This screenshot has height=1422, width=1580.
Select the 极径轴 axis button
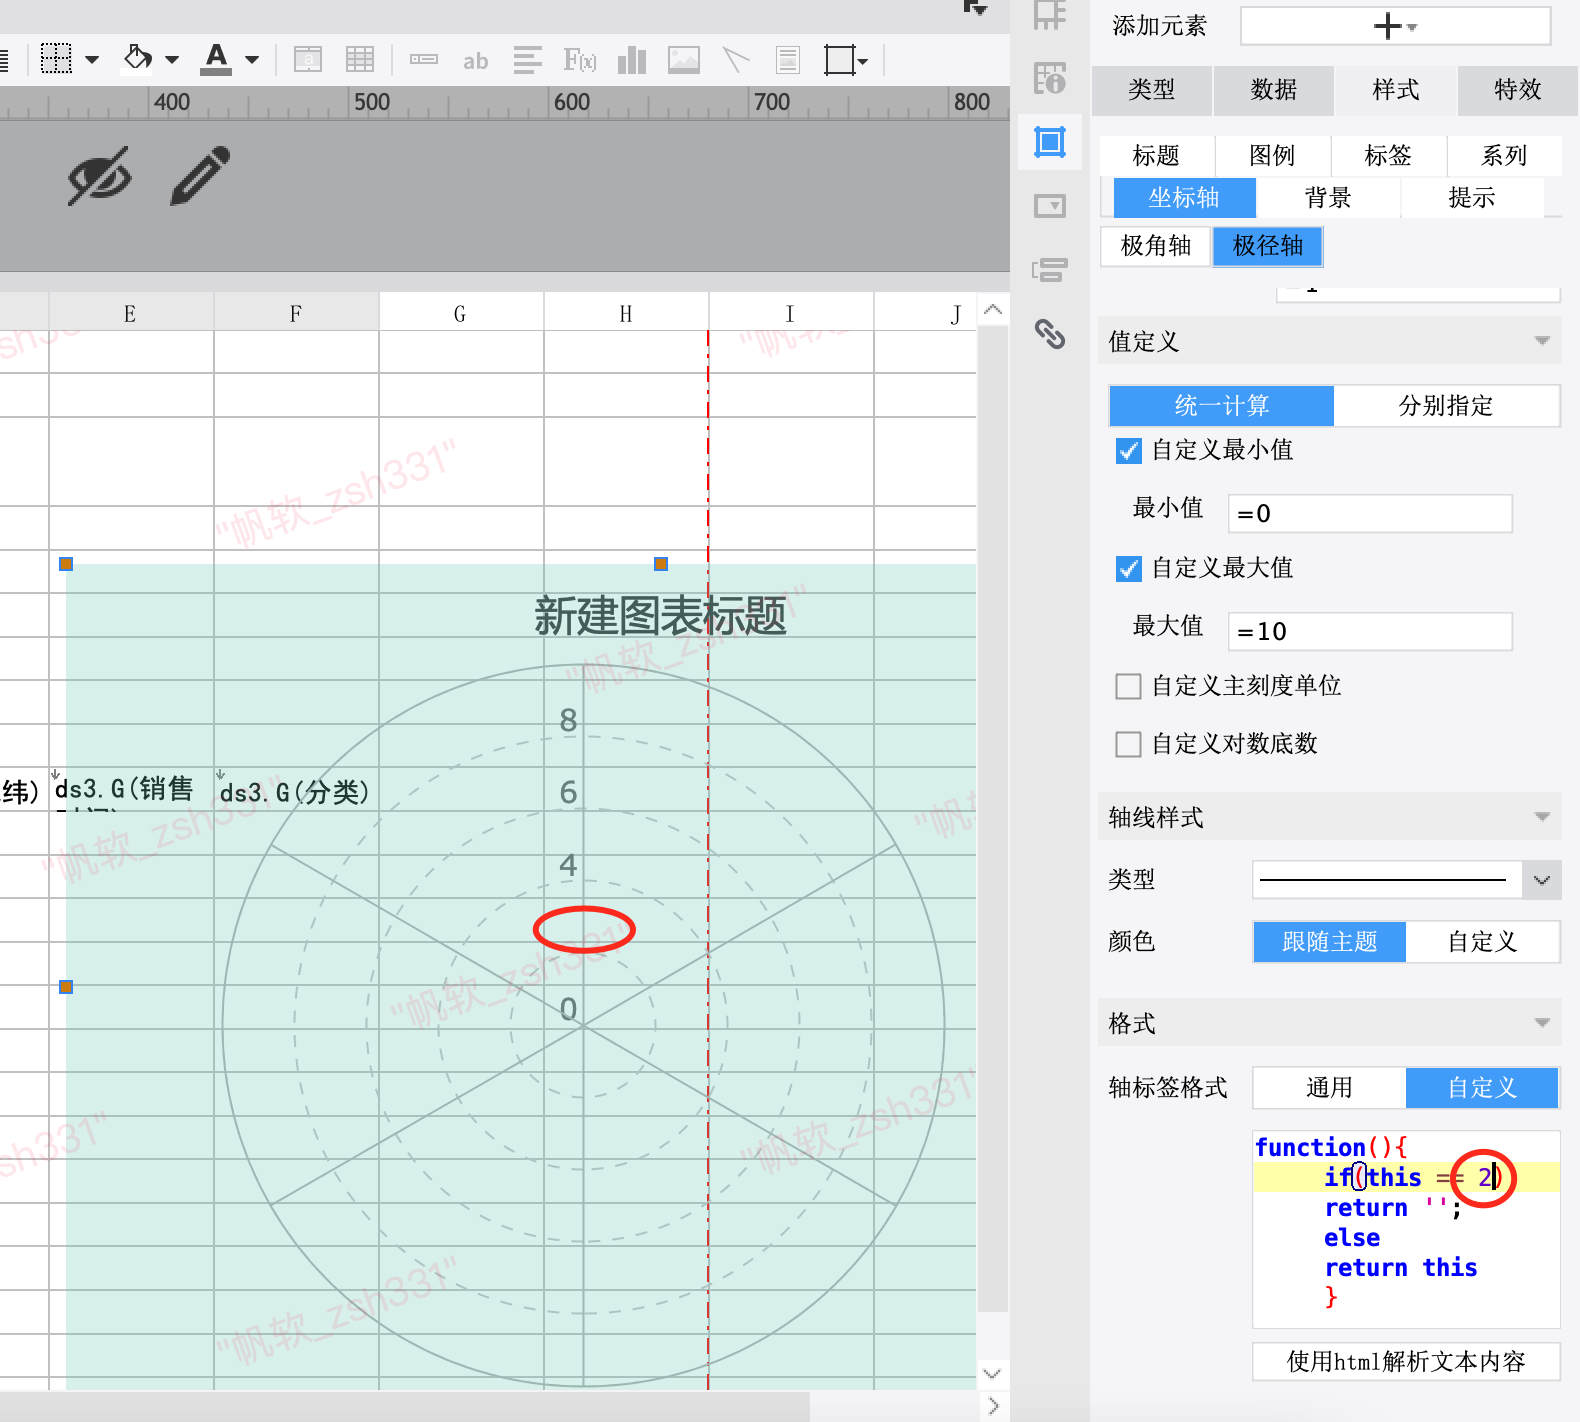(1268, 246)
